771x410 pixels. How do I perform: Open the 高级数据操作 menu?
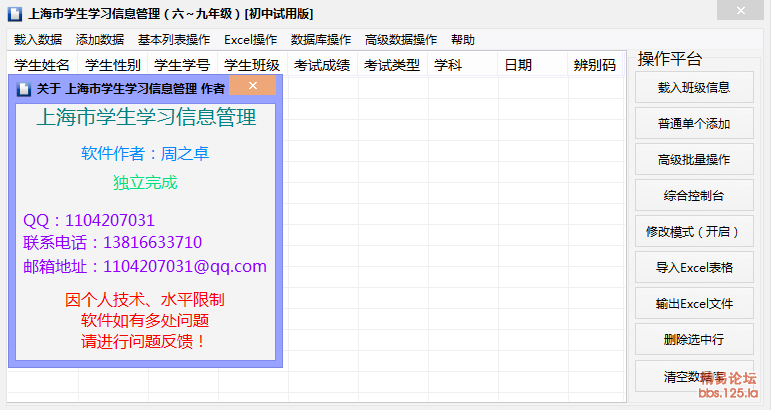[401, 40]
